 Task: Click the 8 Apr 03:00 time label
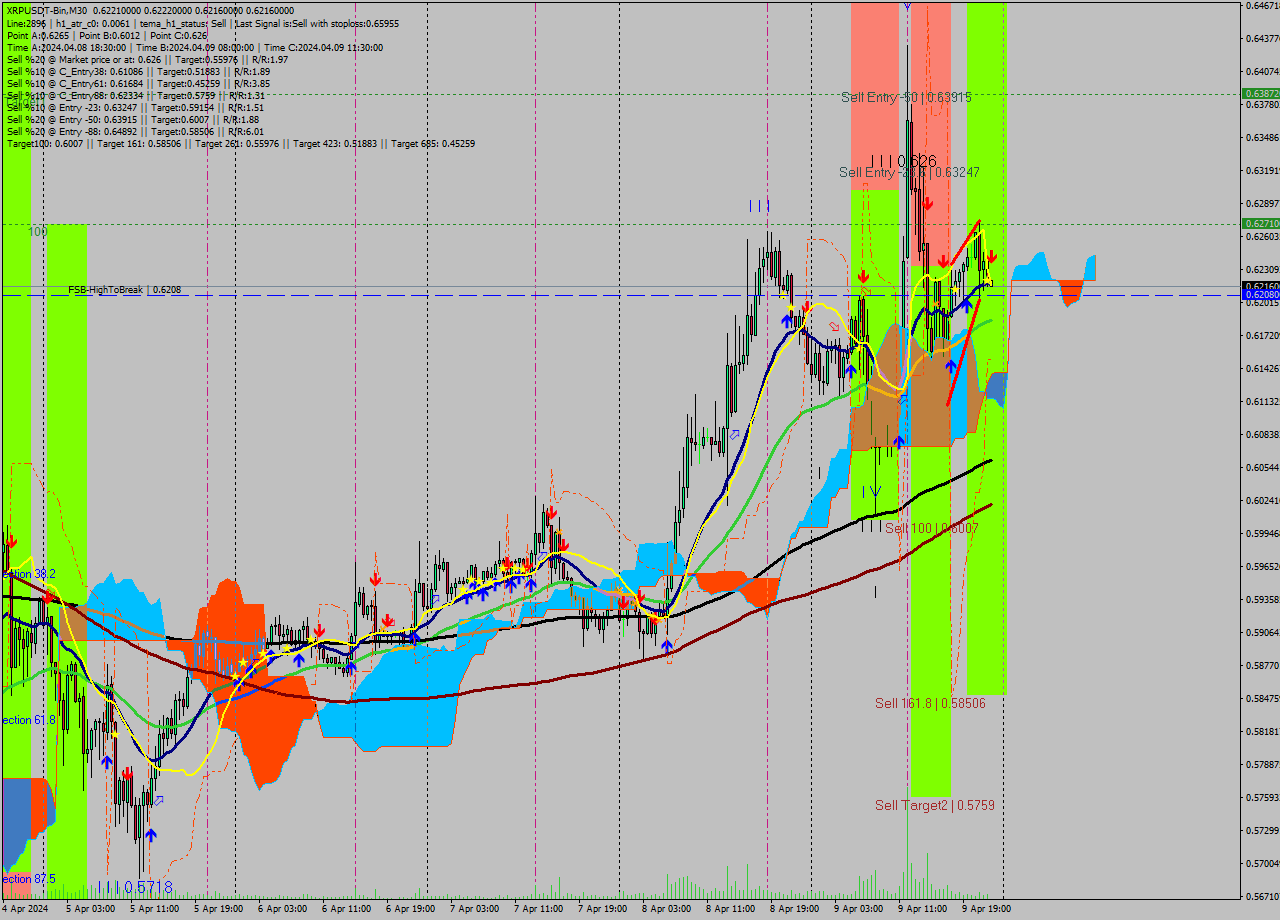(666, 909)
